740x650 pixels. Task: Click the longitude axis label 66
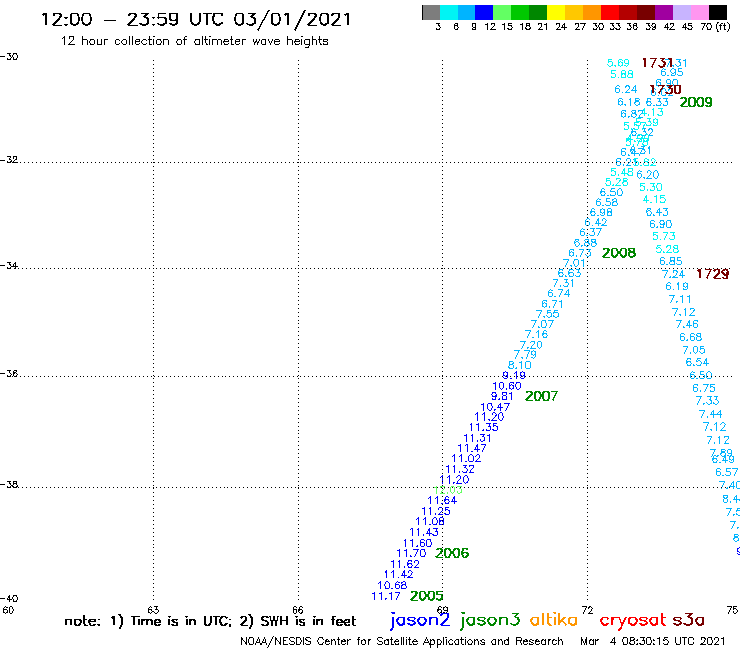[x=298, y=610]
